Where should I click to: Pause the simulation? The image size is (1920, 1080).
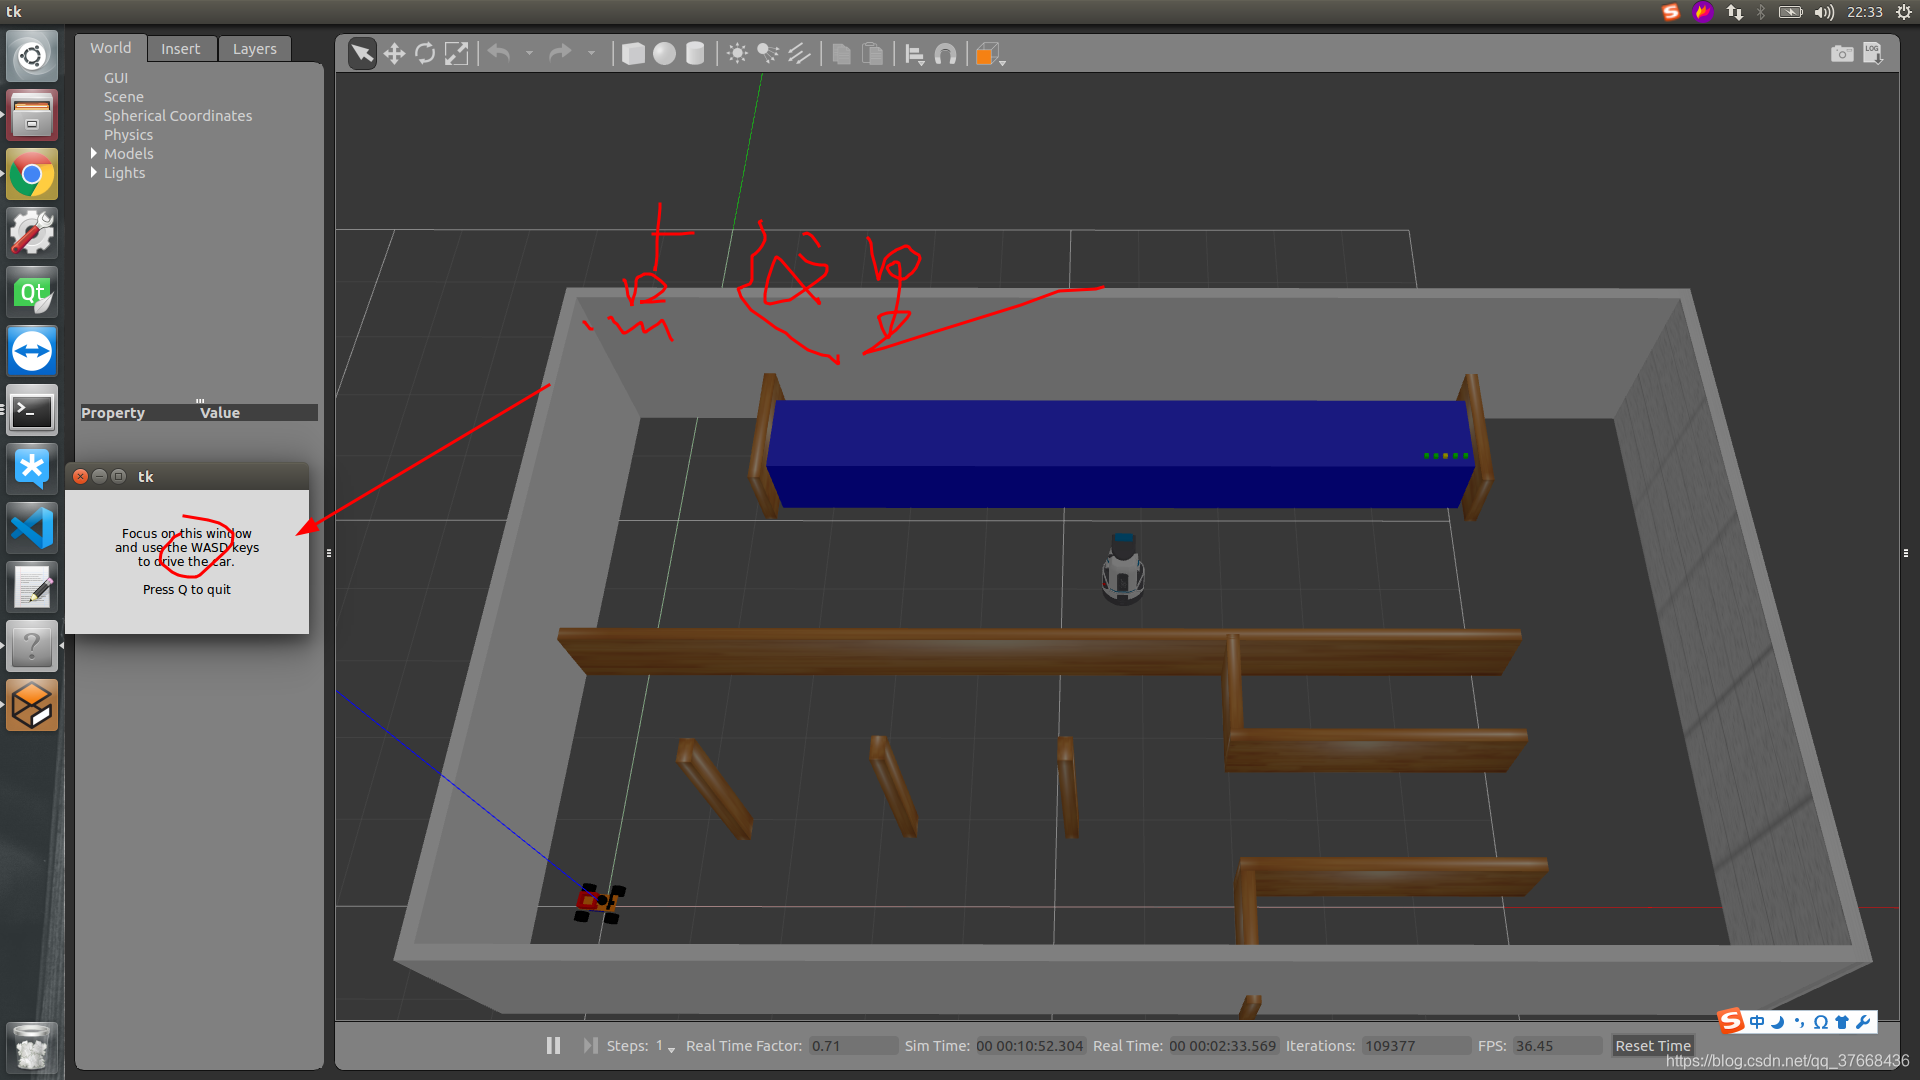(553, 1045)
